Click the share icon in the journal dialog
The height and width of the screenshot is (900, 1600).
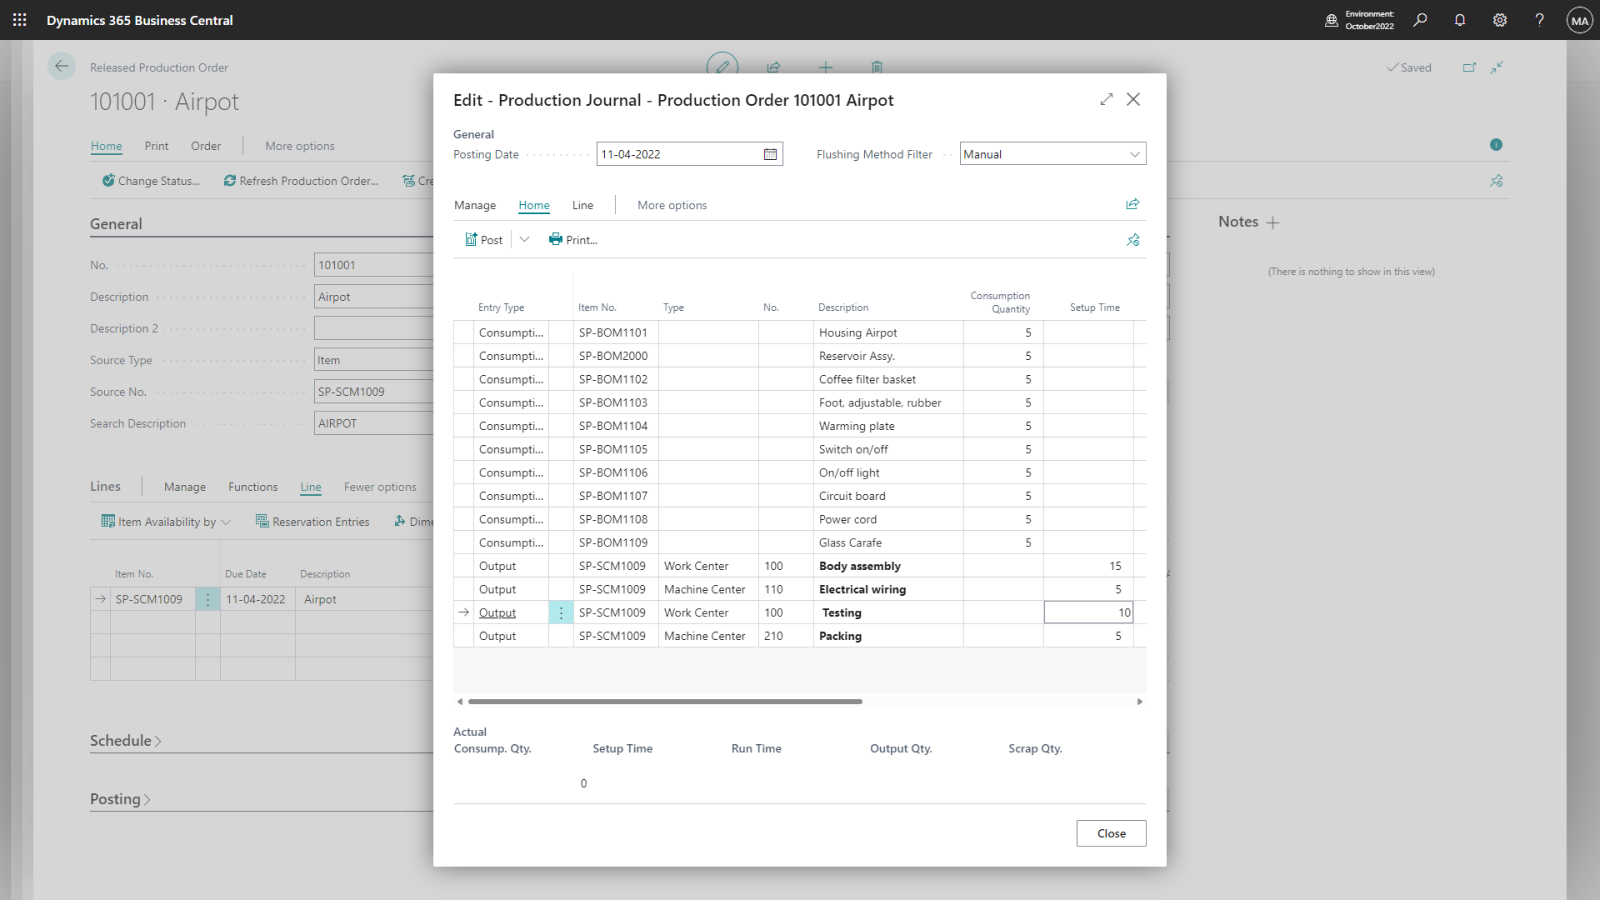pyautogui.click(x=1133, y=204)
